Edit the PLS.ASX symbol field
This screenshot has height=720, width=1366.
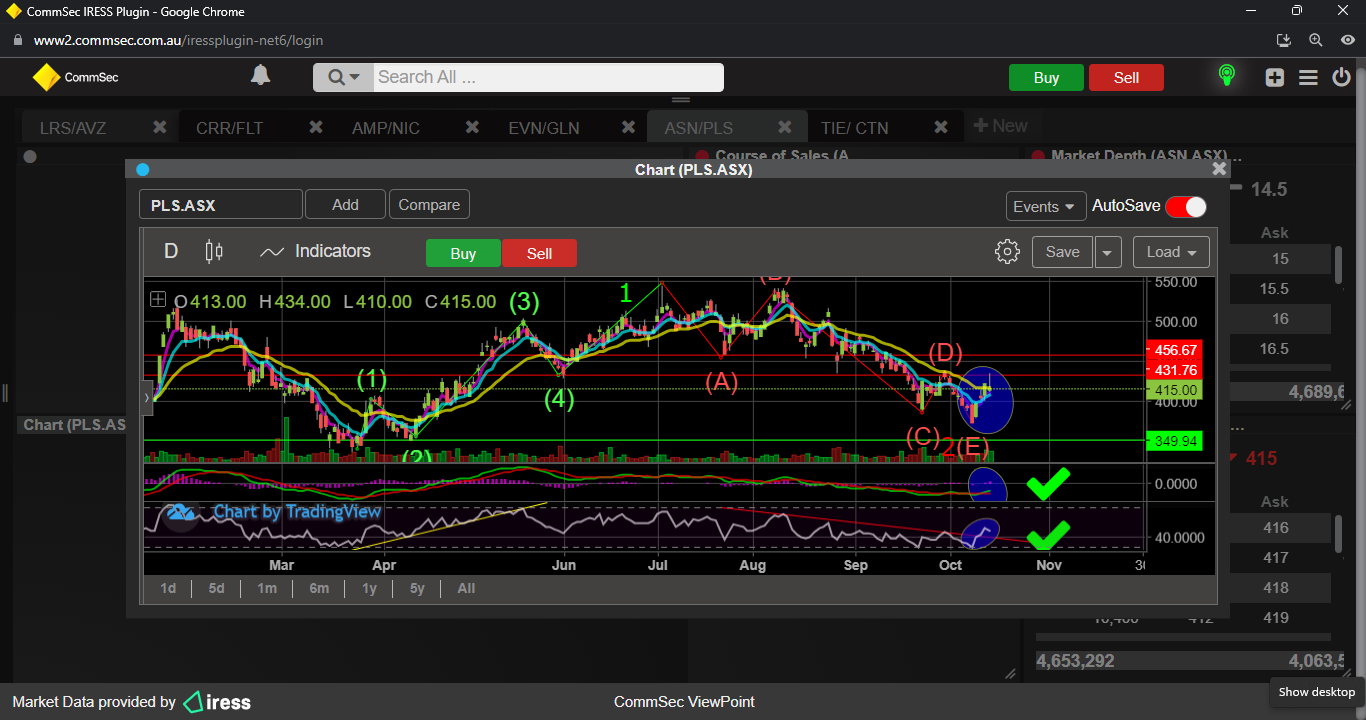[x=221, y=205]
